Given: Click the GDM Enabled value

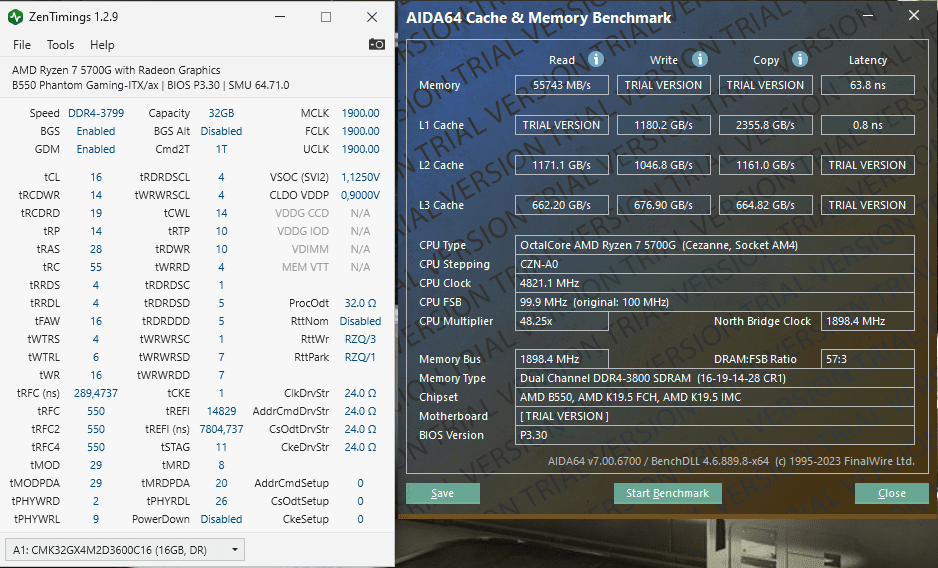Looking at the screenshot, I should [x=96, y=149].
